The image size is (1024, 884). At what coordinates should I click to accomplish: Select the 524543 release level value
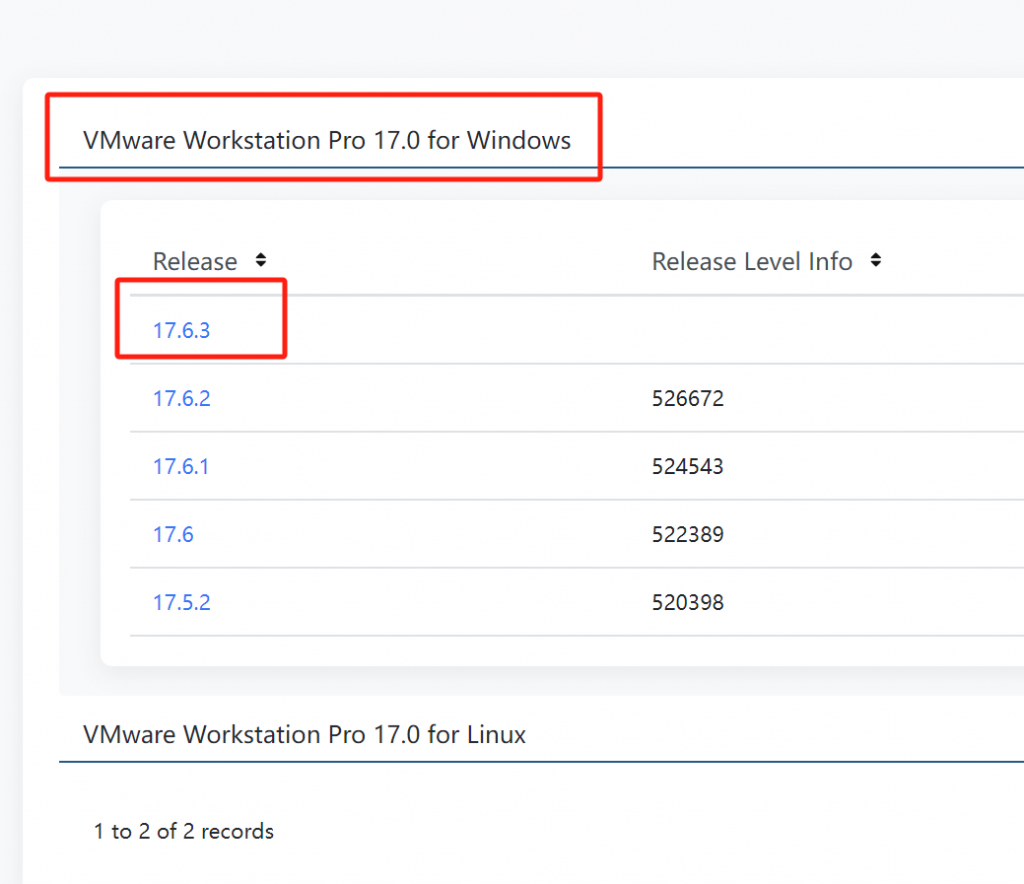click(x=688, y=466)
